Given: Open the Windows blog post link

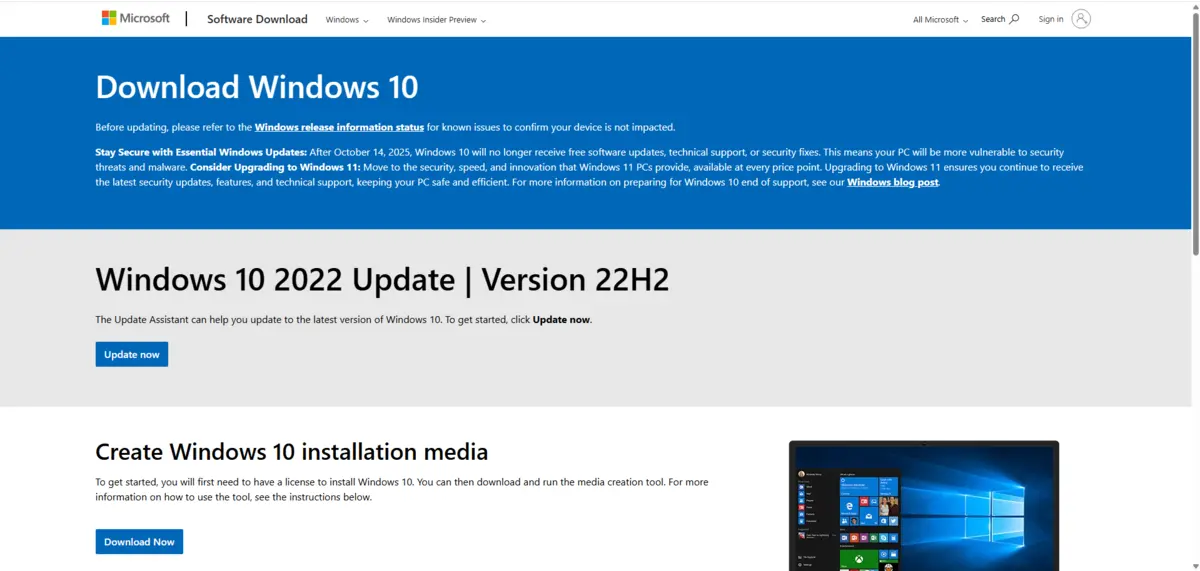Looking at the screenshot, I should click(x=893, y=182).
